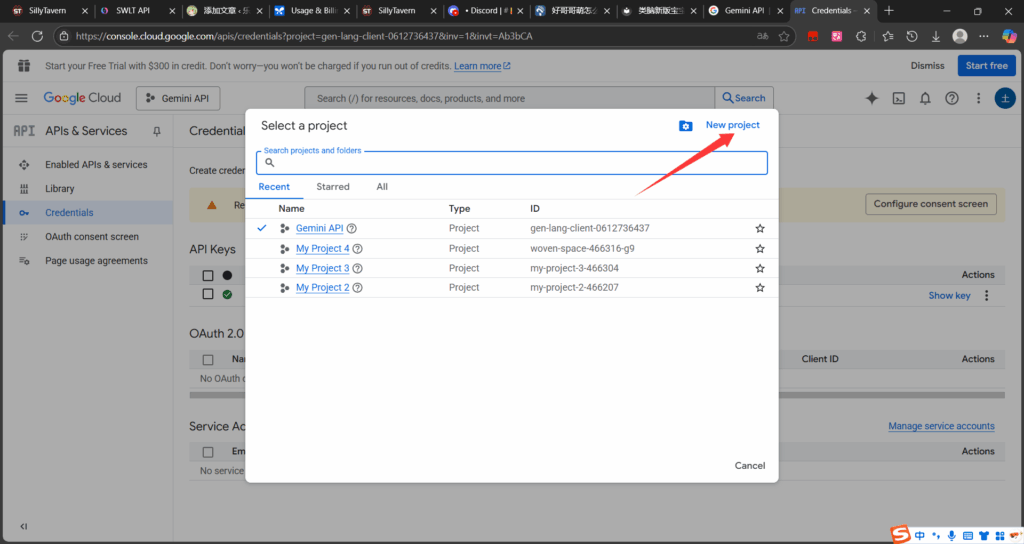The height and width of the screenshot is (544, 1024).
Task: Click the Gemini AI sparkle icon
Action: 872,98
